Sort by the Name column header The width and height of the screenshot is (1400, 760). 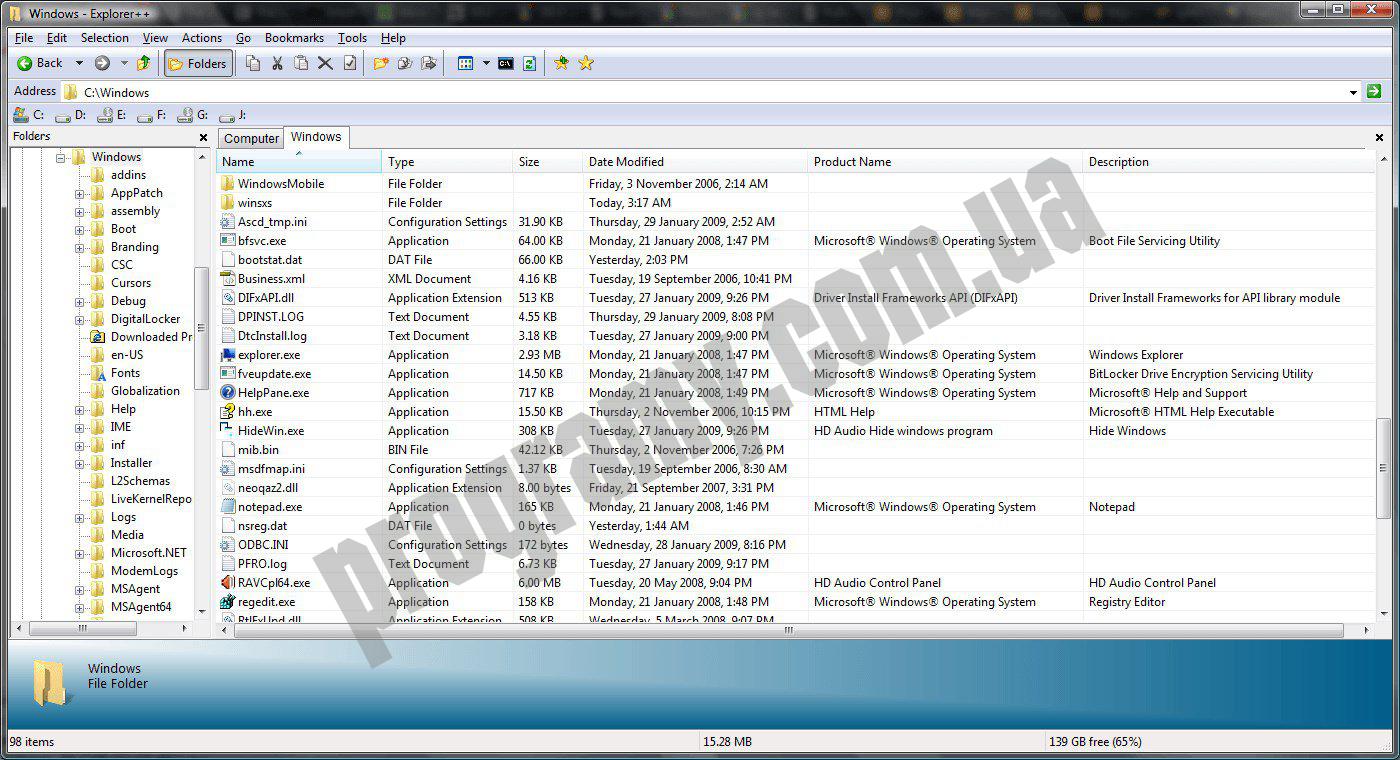point(299,162)
